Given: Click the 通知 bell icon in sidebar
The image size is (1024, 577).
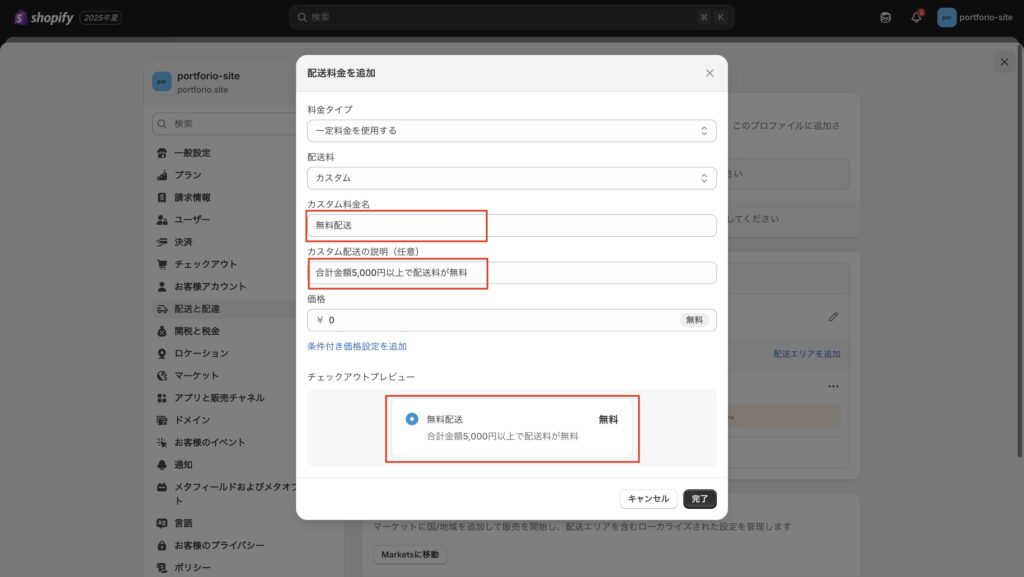Looking at the screenshot, I should click(x=162, y=465).
